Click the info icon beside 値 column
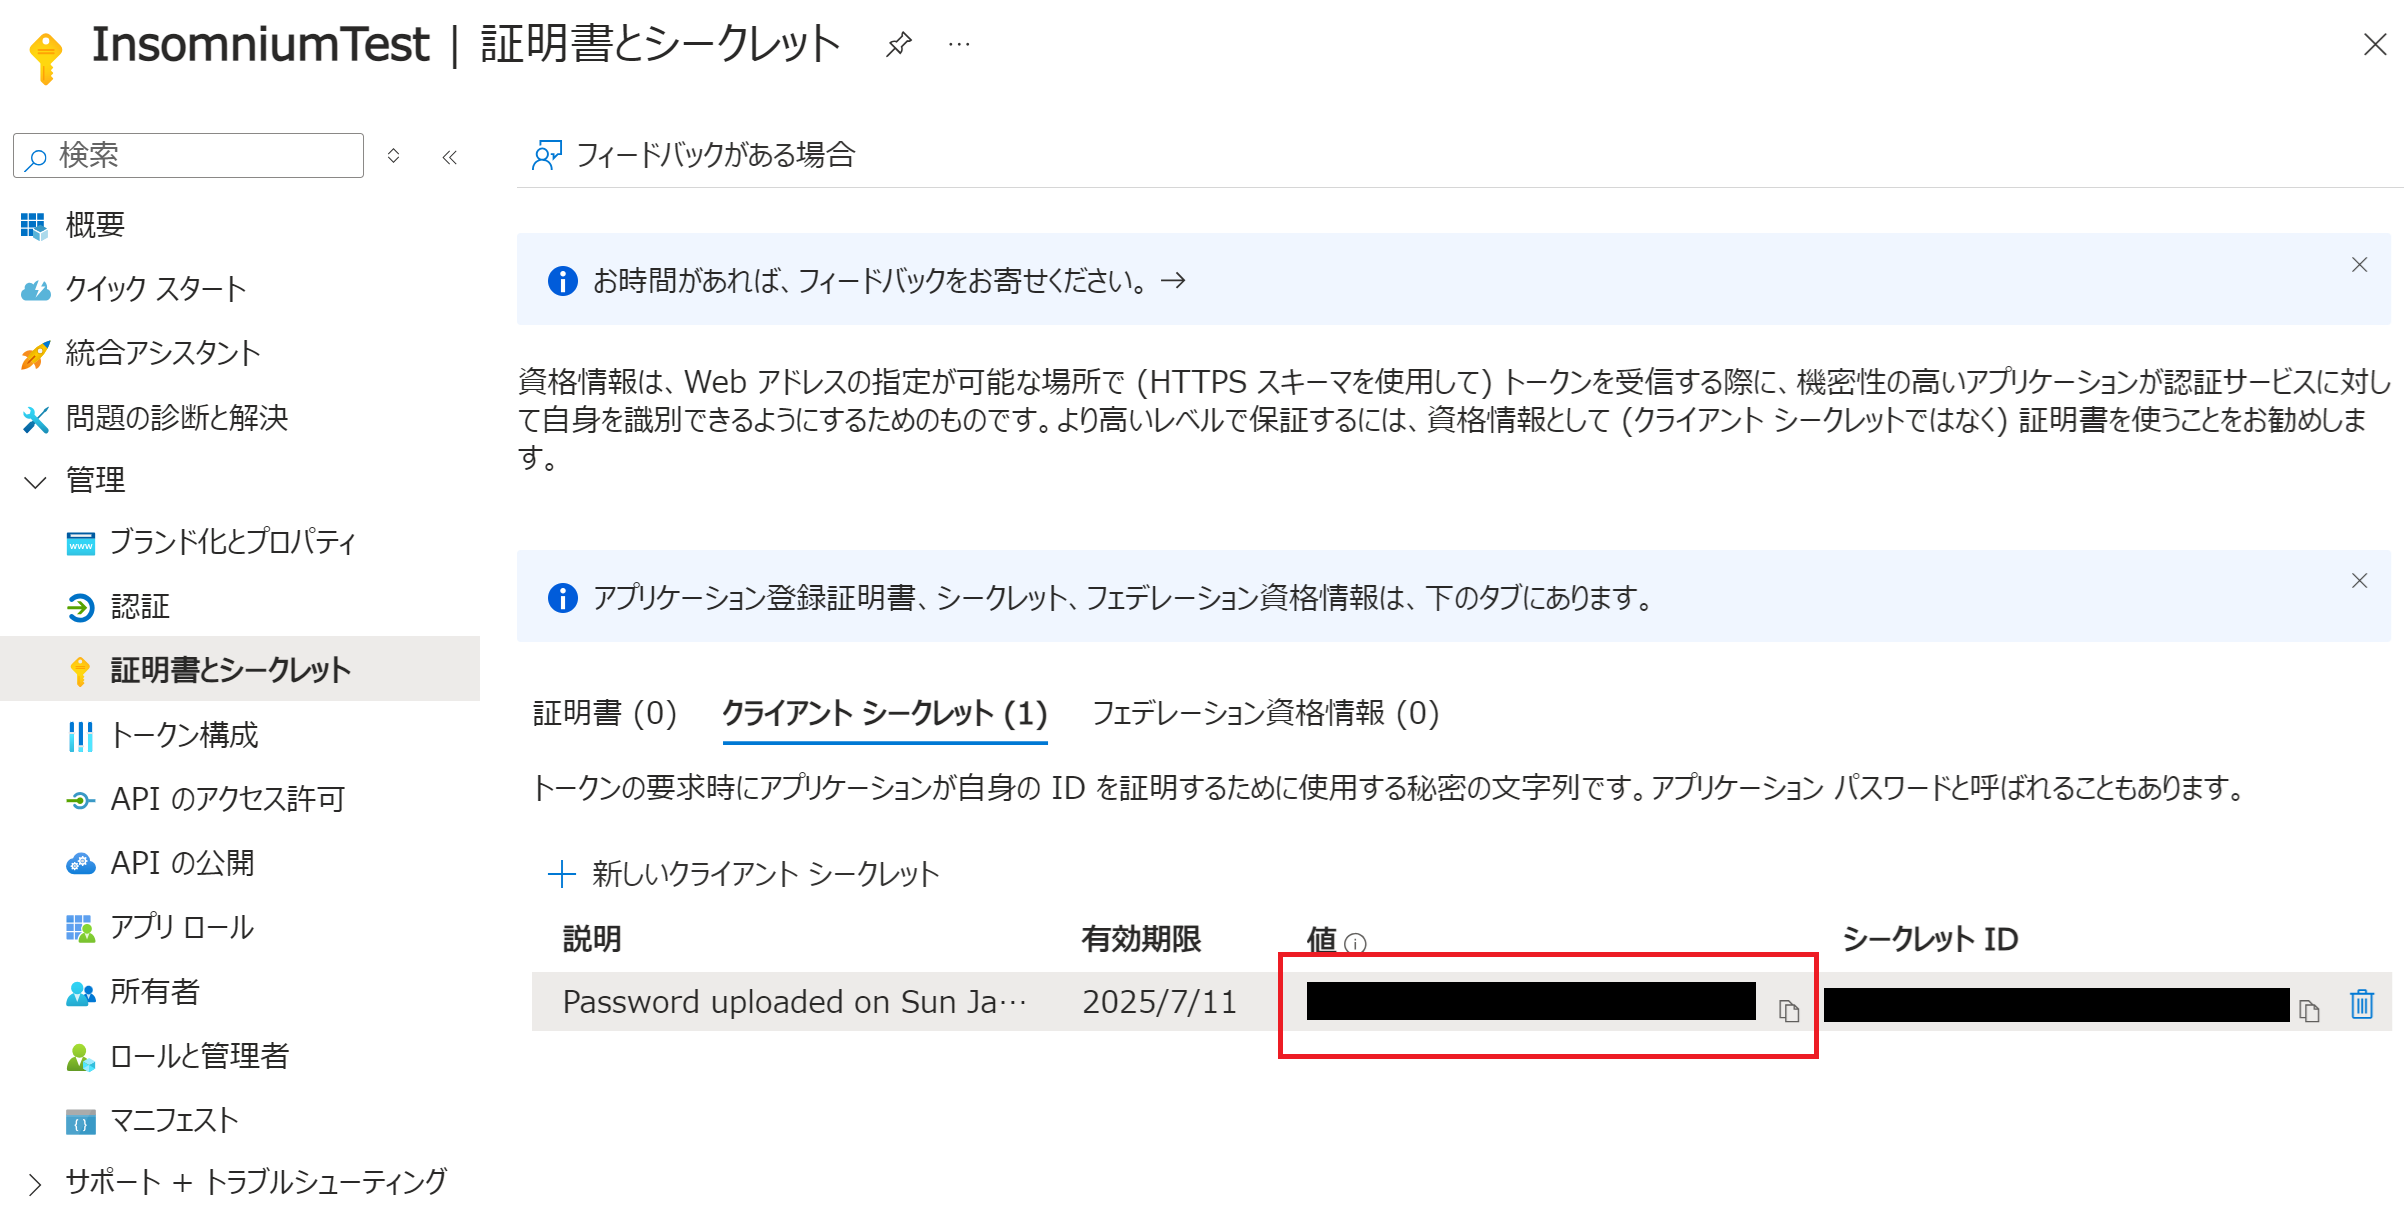The height and width of the screenshot is (1214, 2404). (1355, 943)
